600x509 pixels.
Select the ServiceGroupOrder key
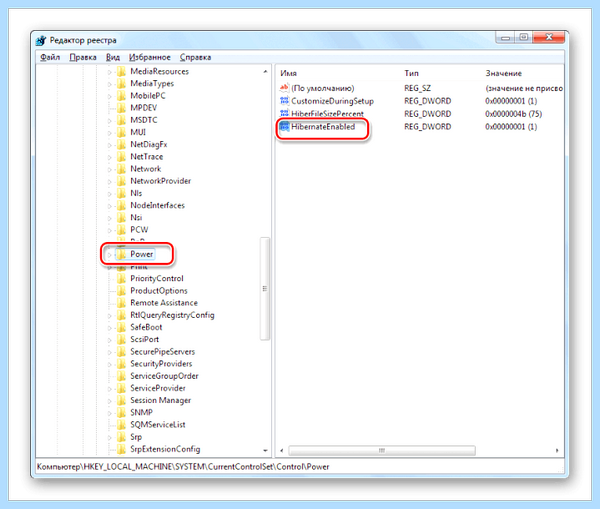pyautogui.click(x=164, y=376)
